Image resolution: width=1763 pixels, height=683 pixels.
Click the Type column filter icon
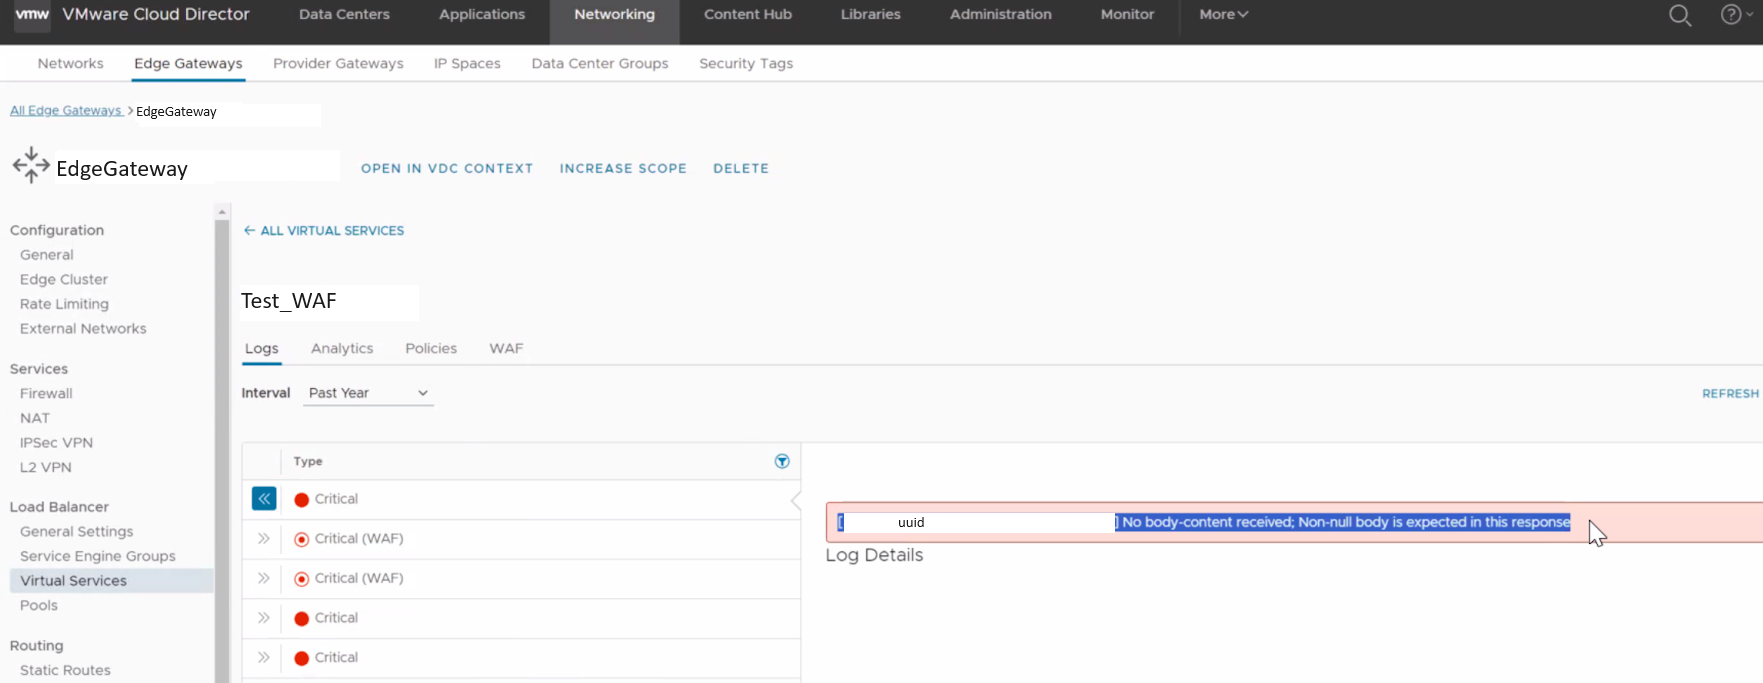(x=782, y=461)
